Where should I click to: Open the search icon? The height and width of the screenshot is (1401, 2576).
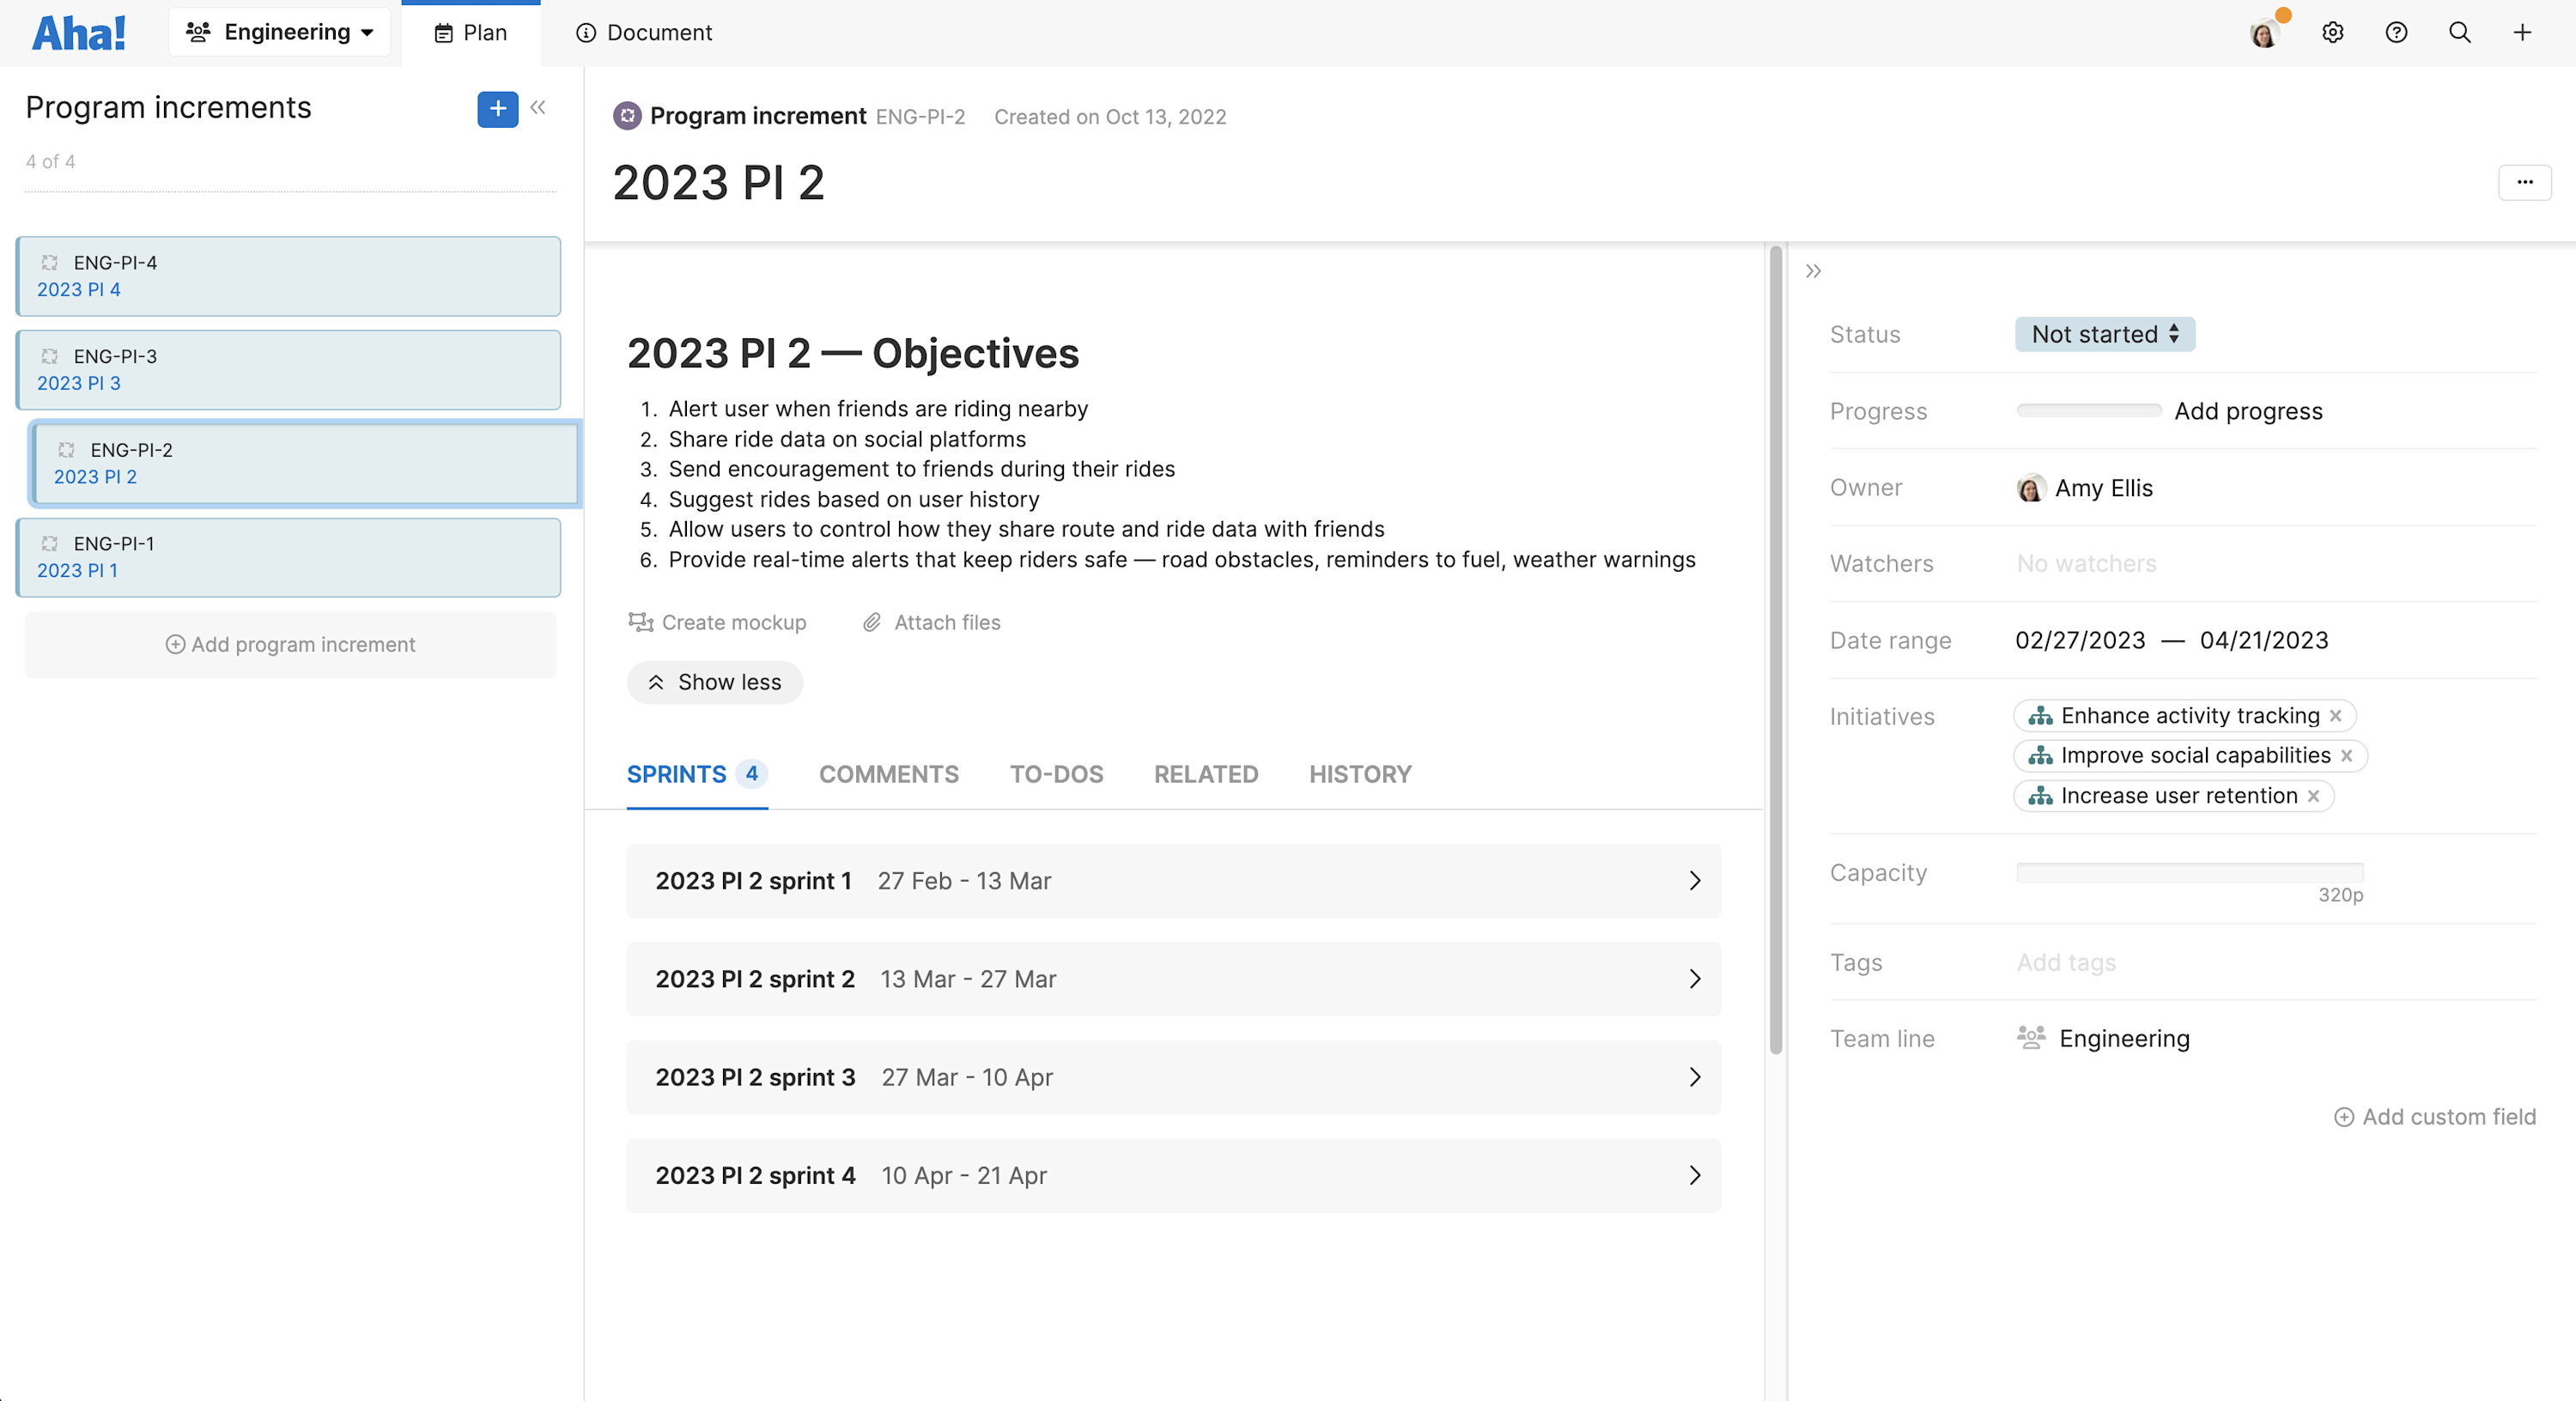click(x=2459, y=32)
